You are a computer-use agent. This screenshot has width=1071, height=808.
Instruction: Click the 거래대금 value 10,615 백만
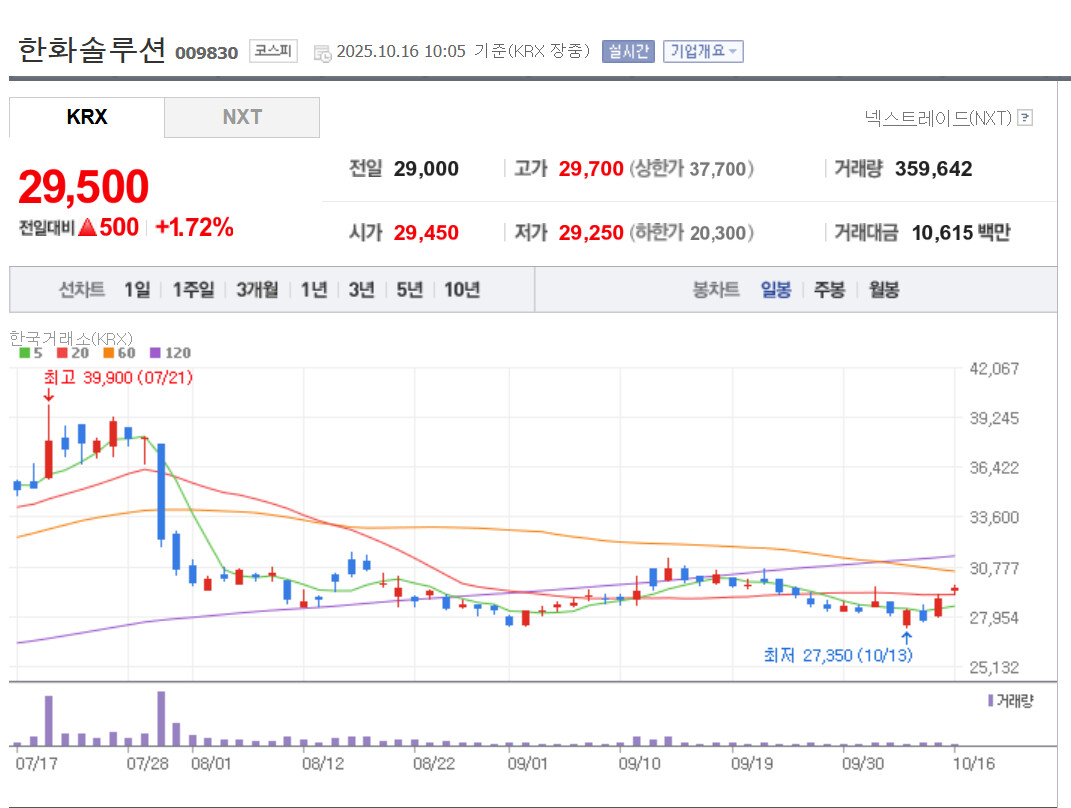961,233
